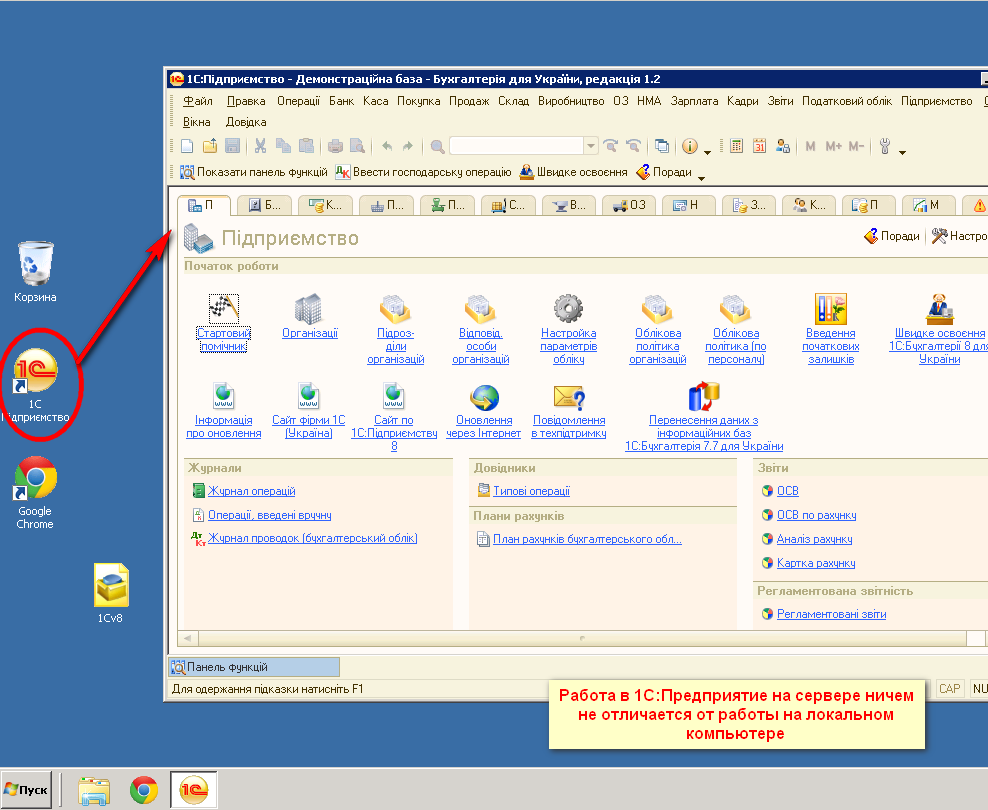Switch to the М tab
988x810 pixels.
[x=928, y=205]
